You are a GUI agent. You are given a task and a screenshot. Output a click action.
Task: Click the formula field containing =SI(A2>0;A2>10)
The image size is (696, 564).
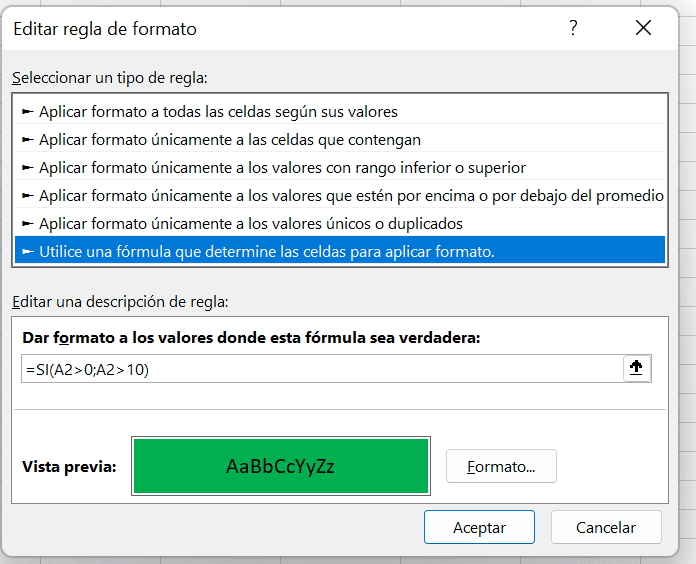point(320,368)
